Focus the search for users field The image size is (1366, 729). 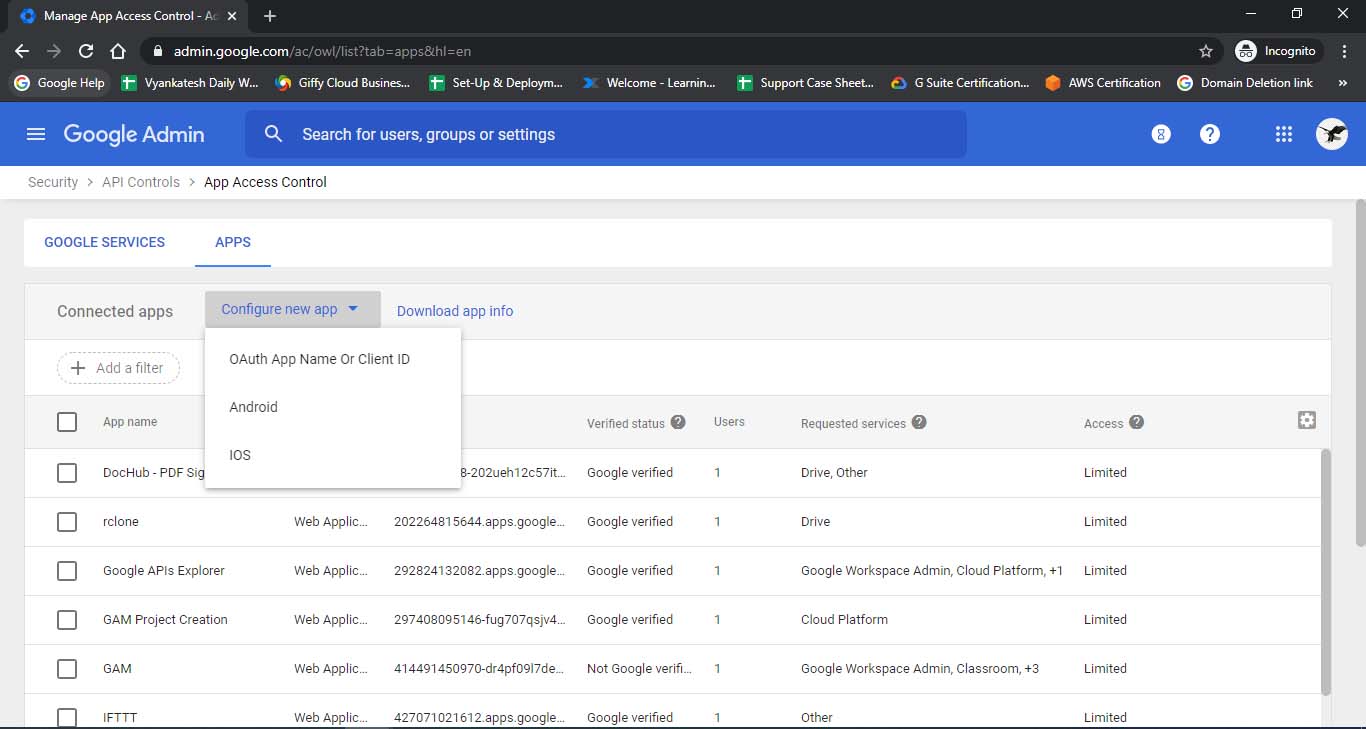tap(606, 134)
